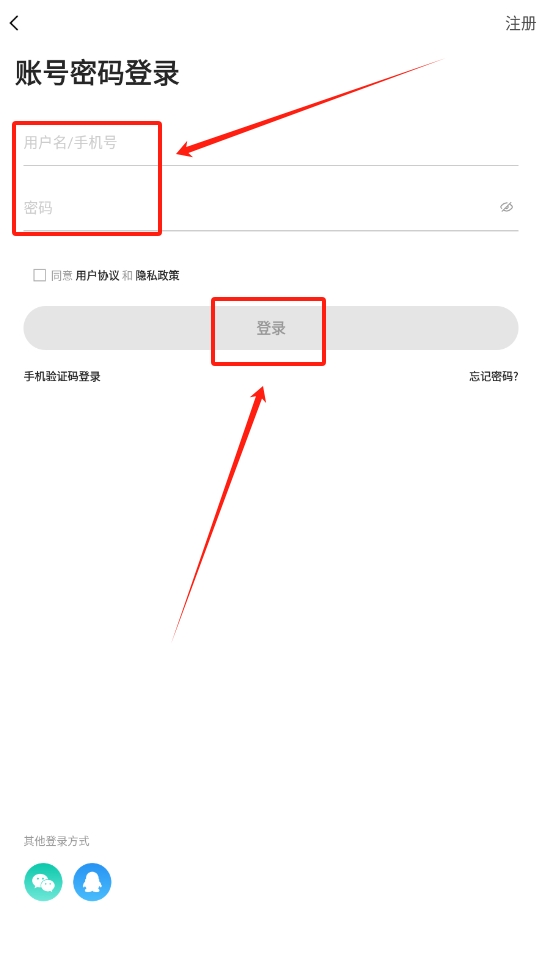Sign in with the WeChat icon
The width and height of the screenshot is (546, 955).
(43, 882)
